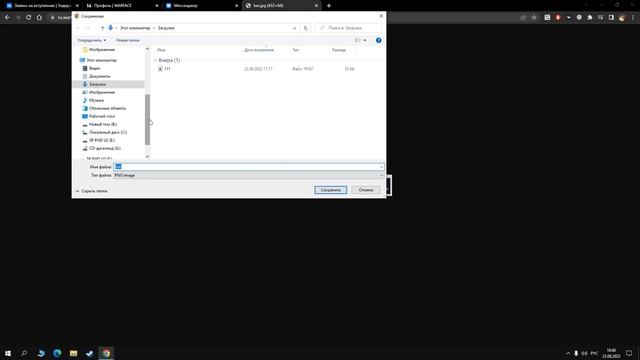The width and height of the screenshot is (640, 360).
Task: Click the Отмена button in the save dialog
Action: point(366,190)
